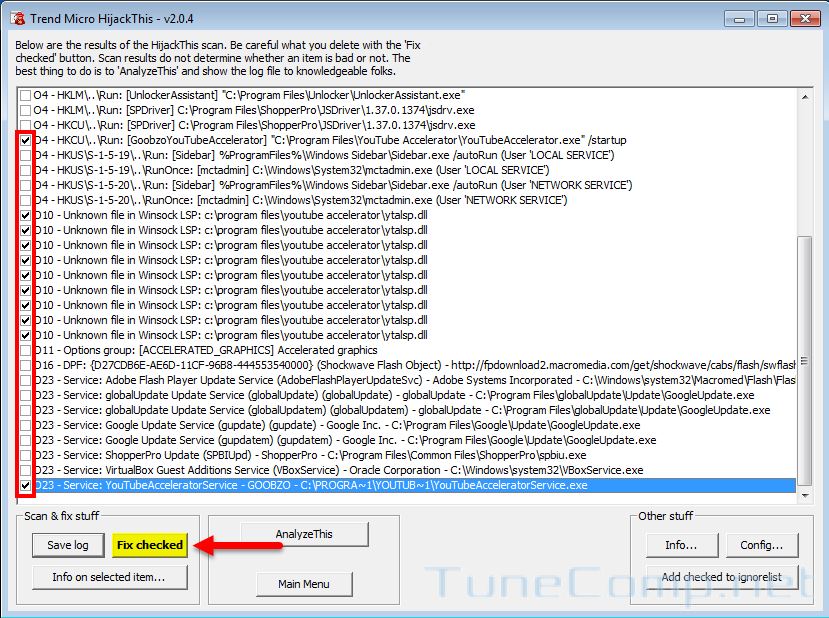829x618 pixels.
Task: Select the O11 Accelerated graphics row text
Action: [206, 350]
